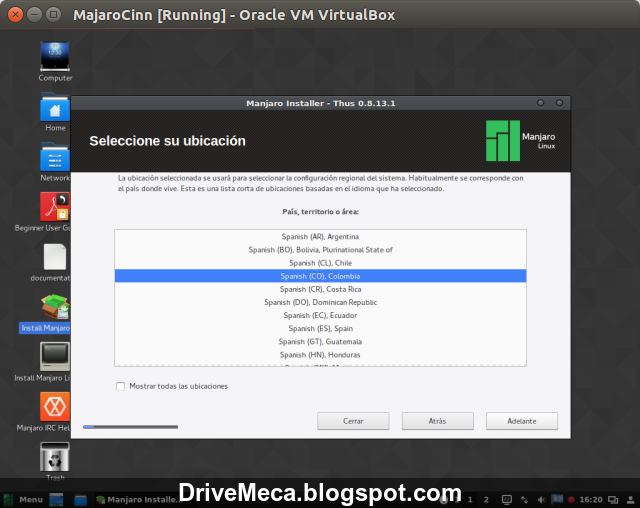The width and height of the screenshot is (640, 508).
Task: Open the user account tray icon
Action: (x=630, y=499)
